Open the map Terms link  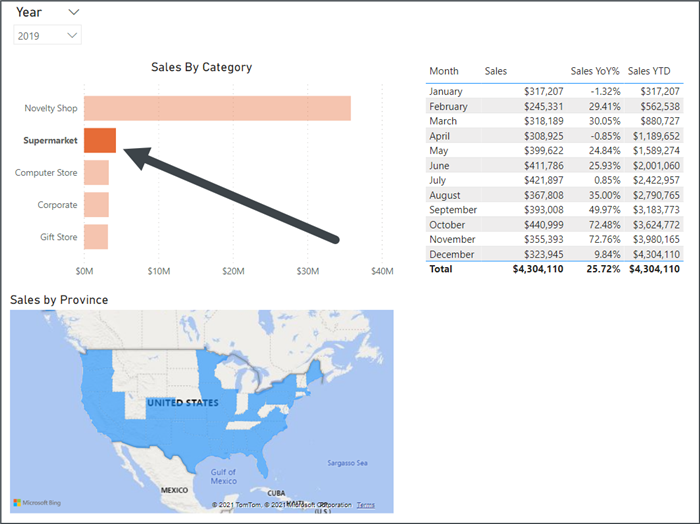[366, 505]
